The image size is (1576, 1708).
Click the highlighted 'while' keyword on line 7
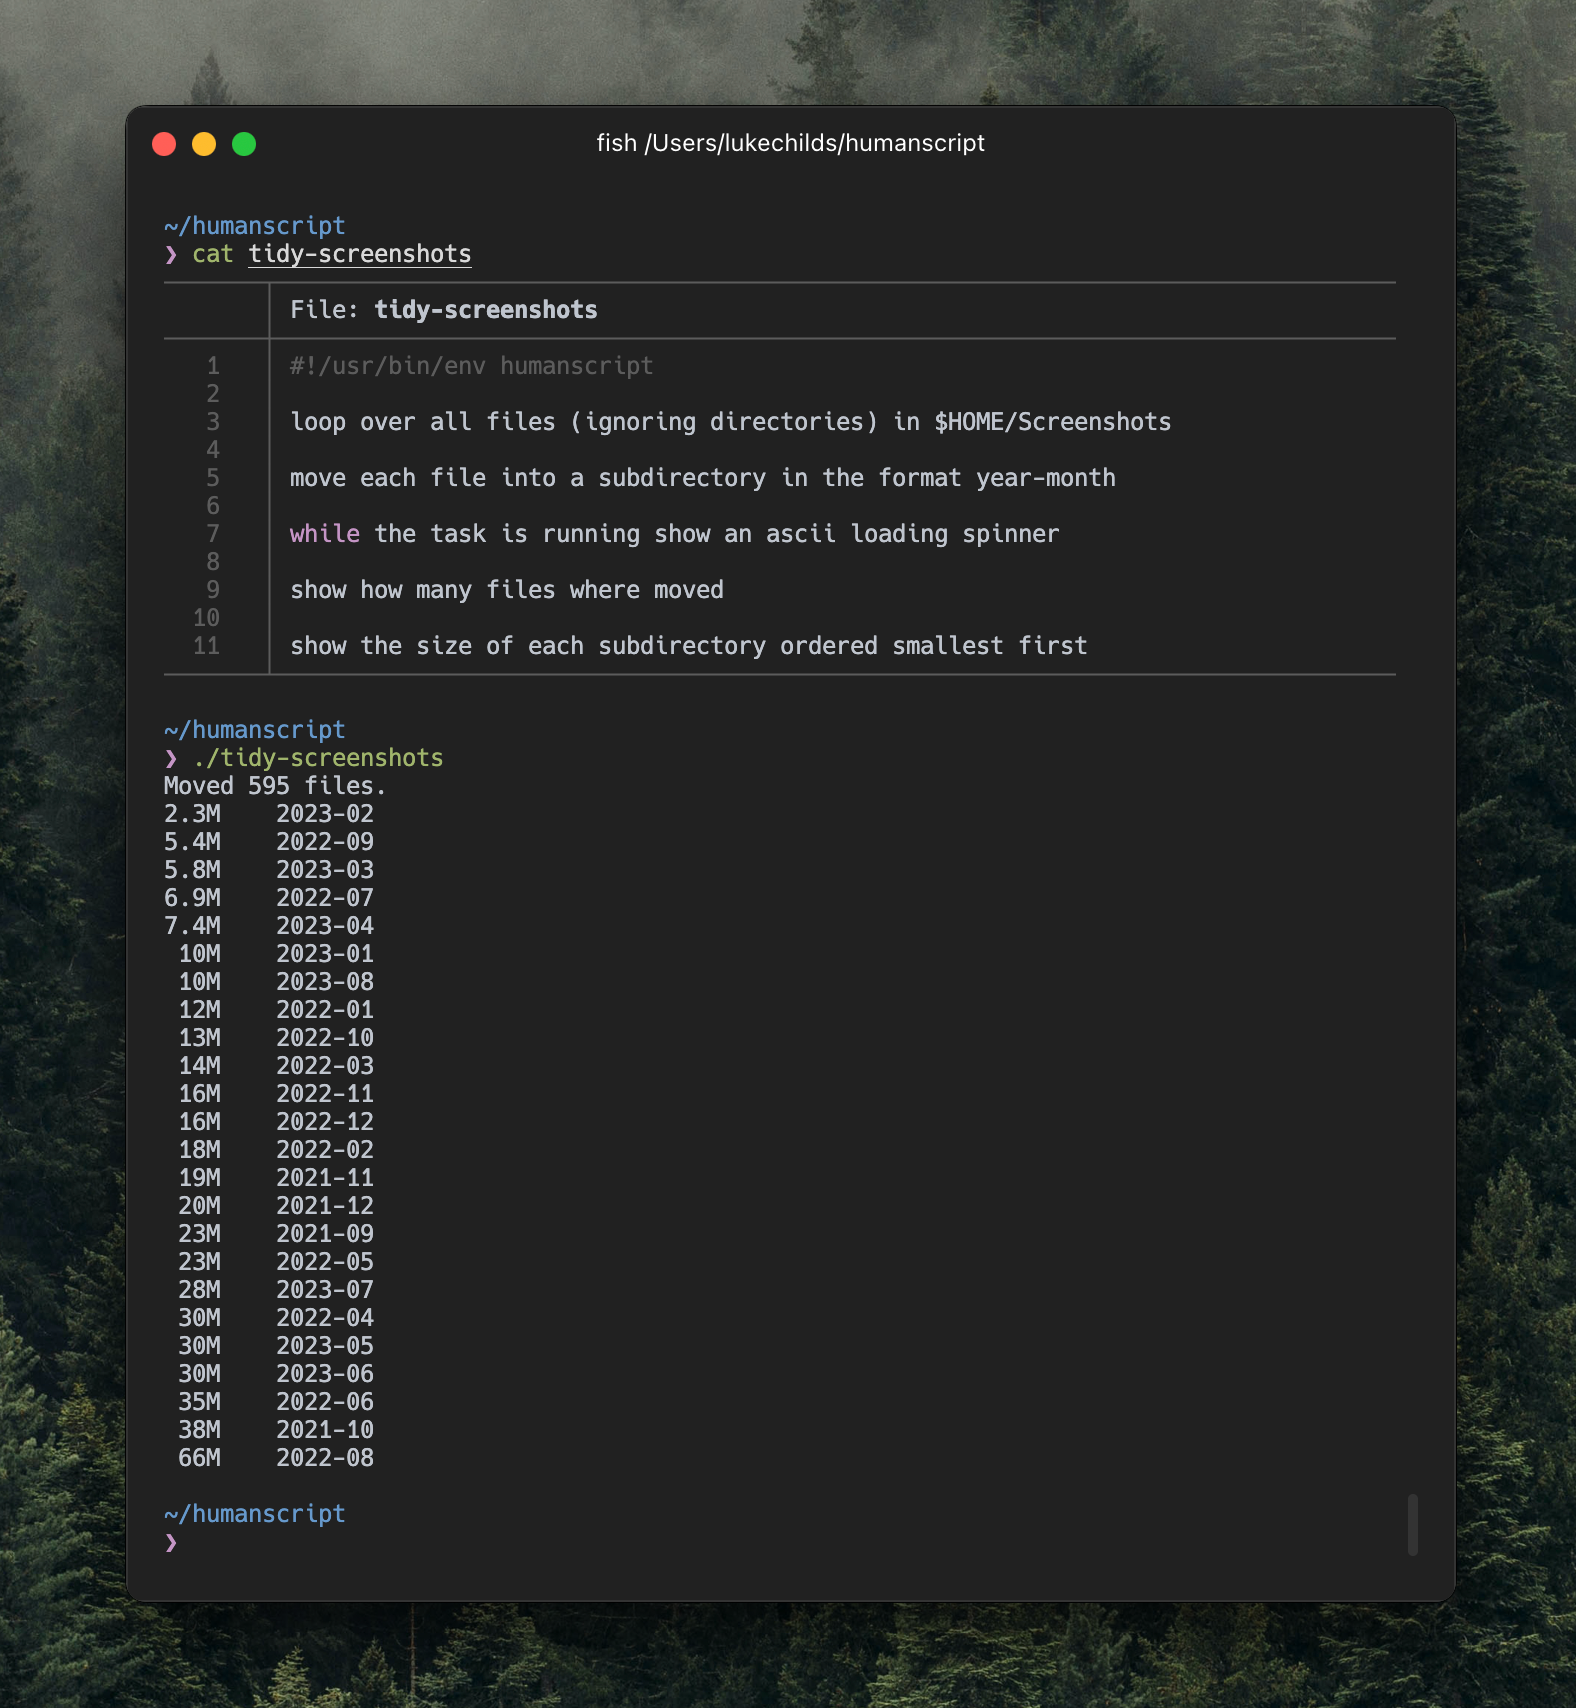pyautogui.click(x=324, y=534)
